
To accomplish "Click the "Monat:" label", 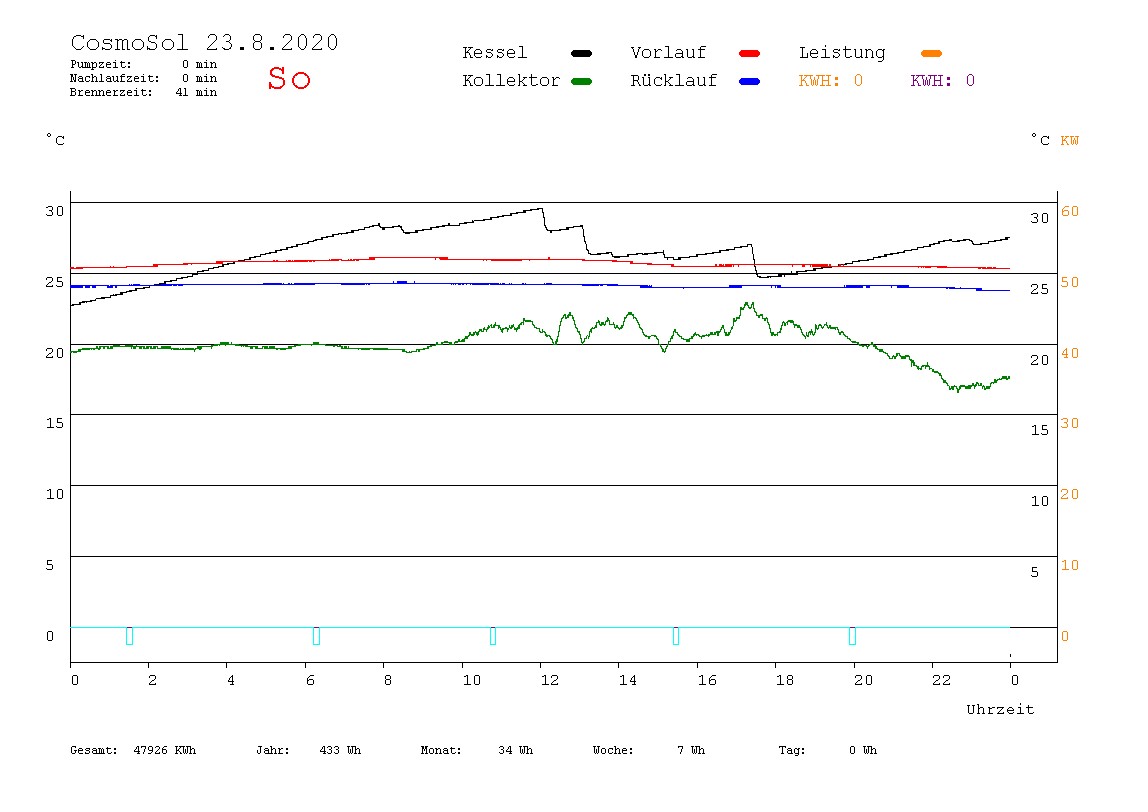I will [x=441, y=750].
